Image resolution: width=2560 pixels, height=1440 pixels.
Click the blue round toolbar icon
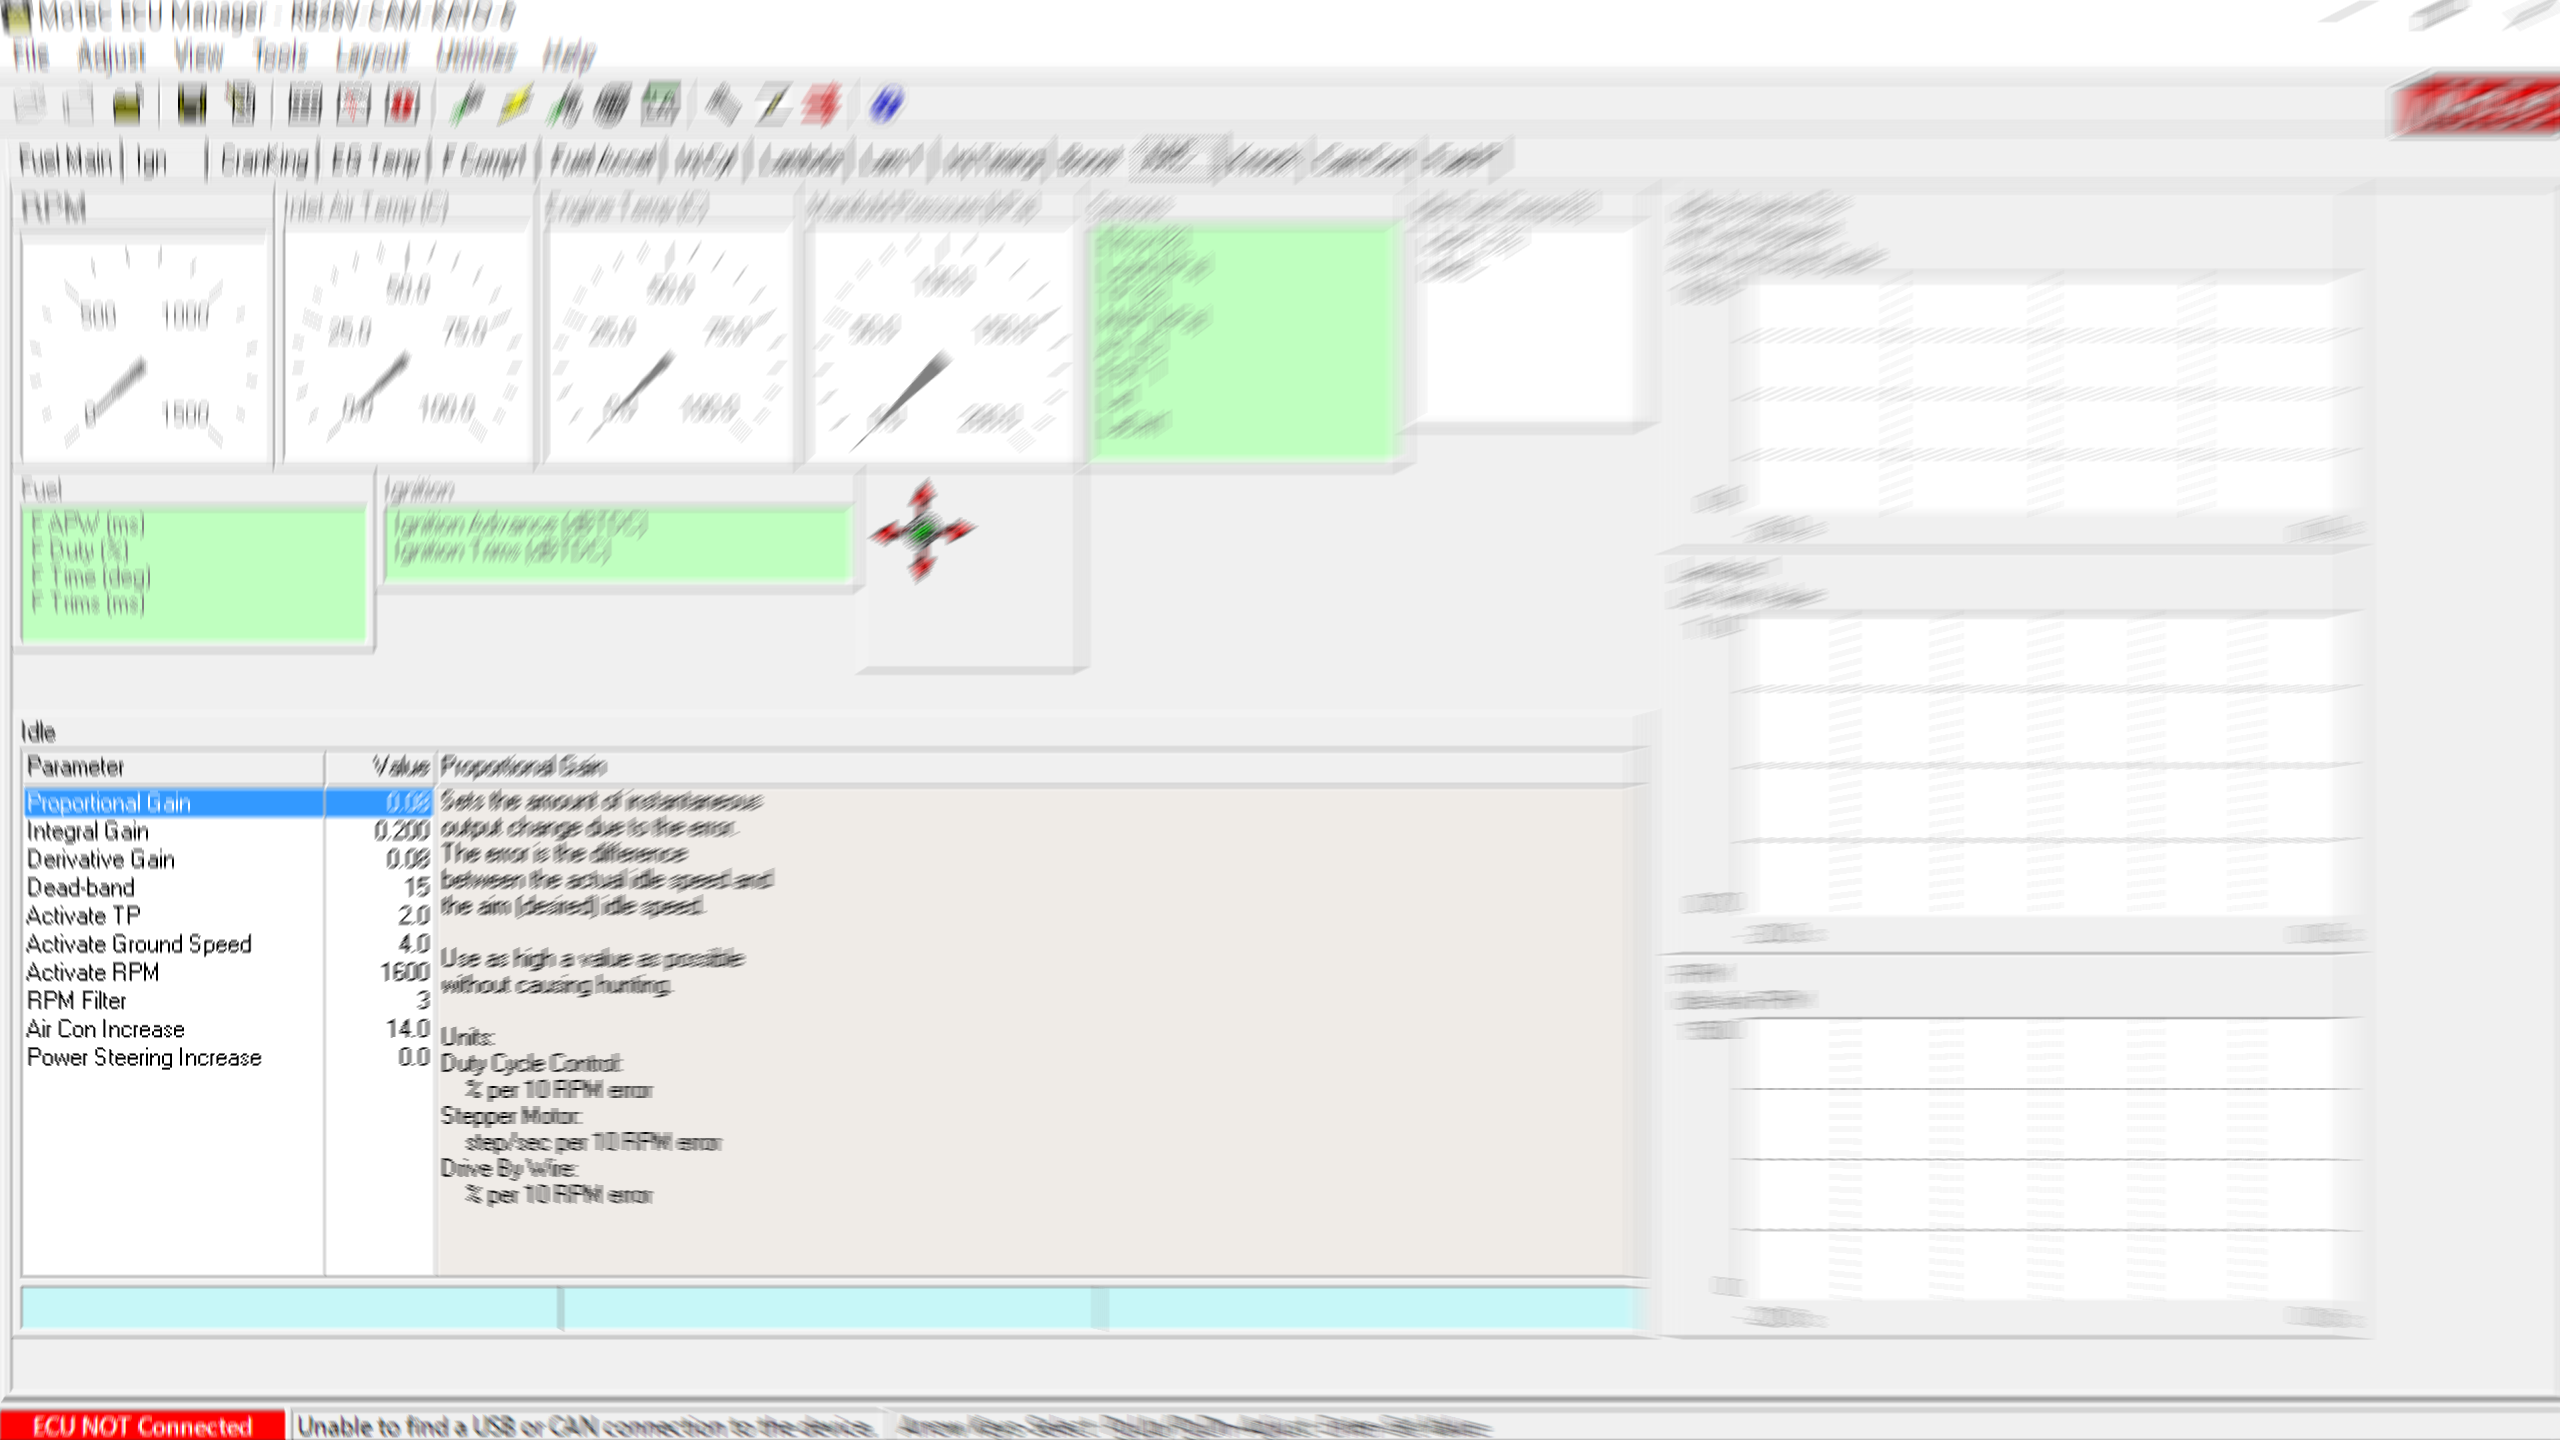[886, 104]
